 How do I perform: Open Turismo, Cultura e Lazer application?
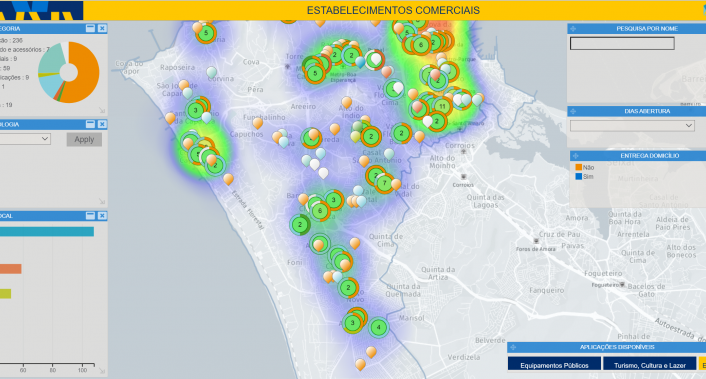[650, 365]
